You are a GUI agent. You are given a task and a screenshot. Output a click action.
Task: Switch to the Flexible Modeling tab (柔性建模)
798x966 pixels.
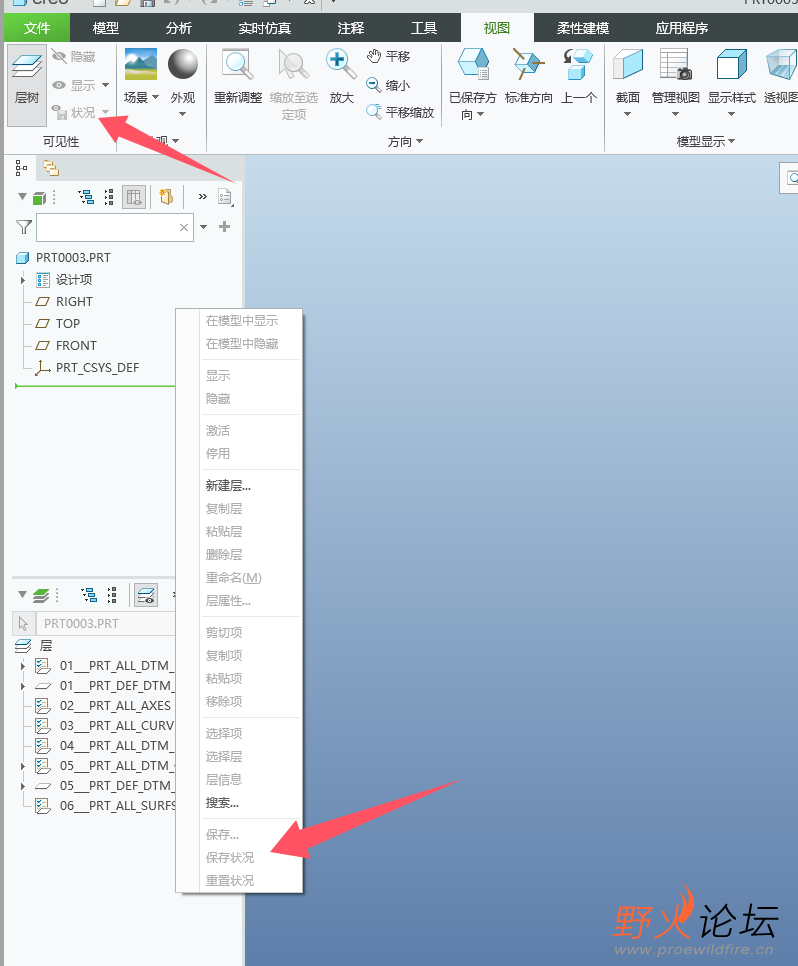tap(583, 28)
